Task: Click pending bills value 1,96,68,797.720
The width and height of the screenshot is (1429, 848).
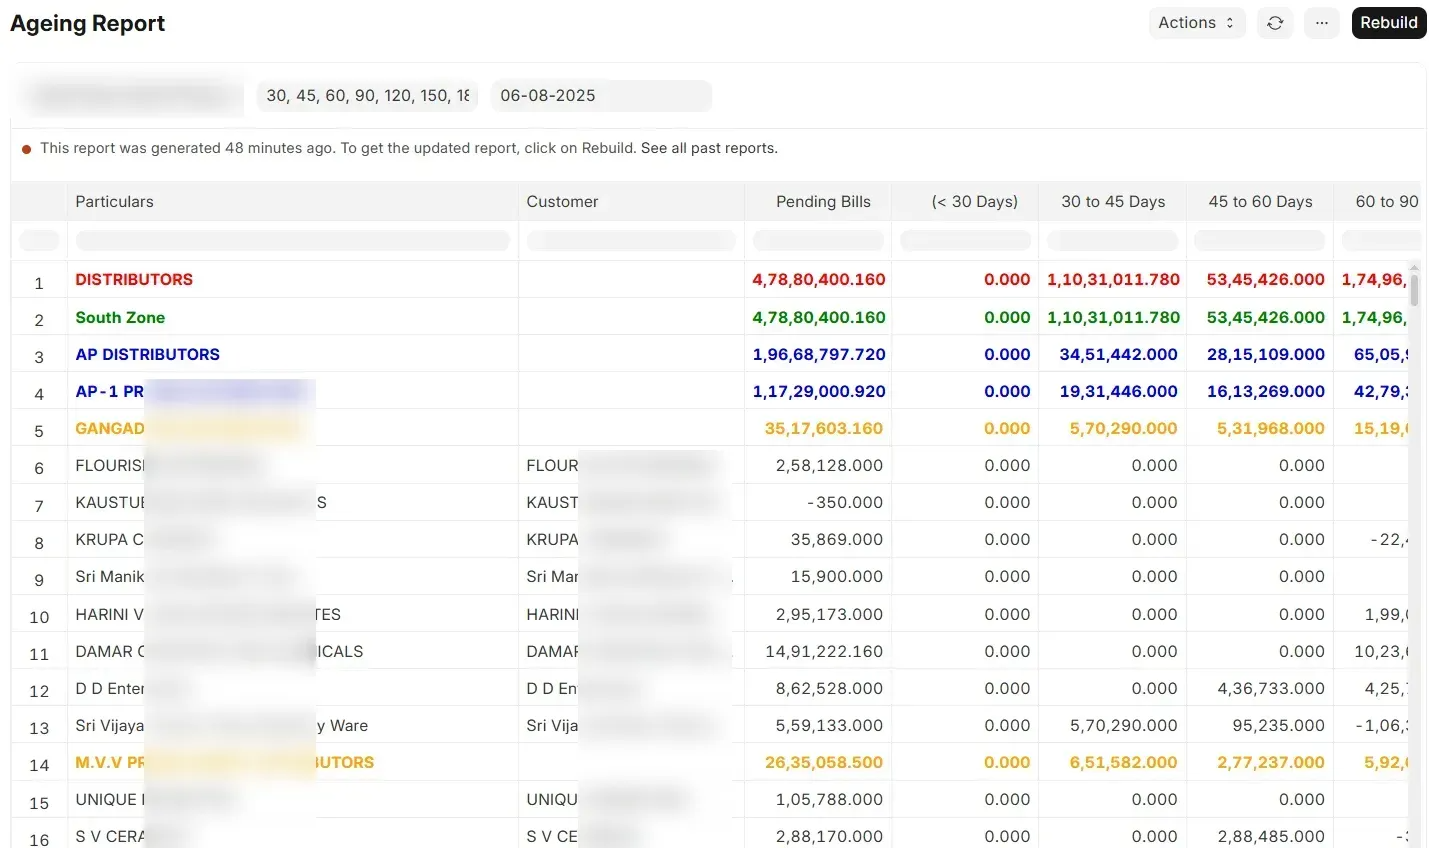Action: 819,354
